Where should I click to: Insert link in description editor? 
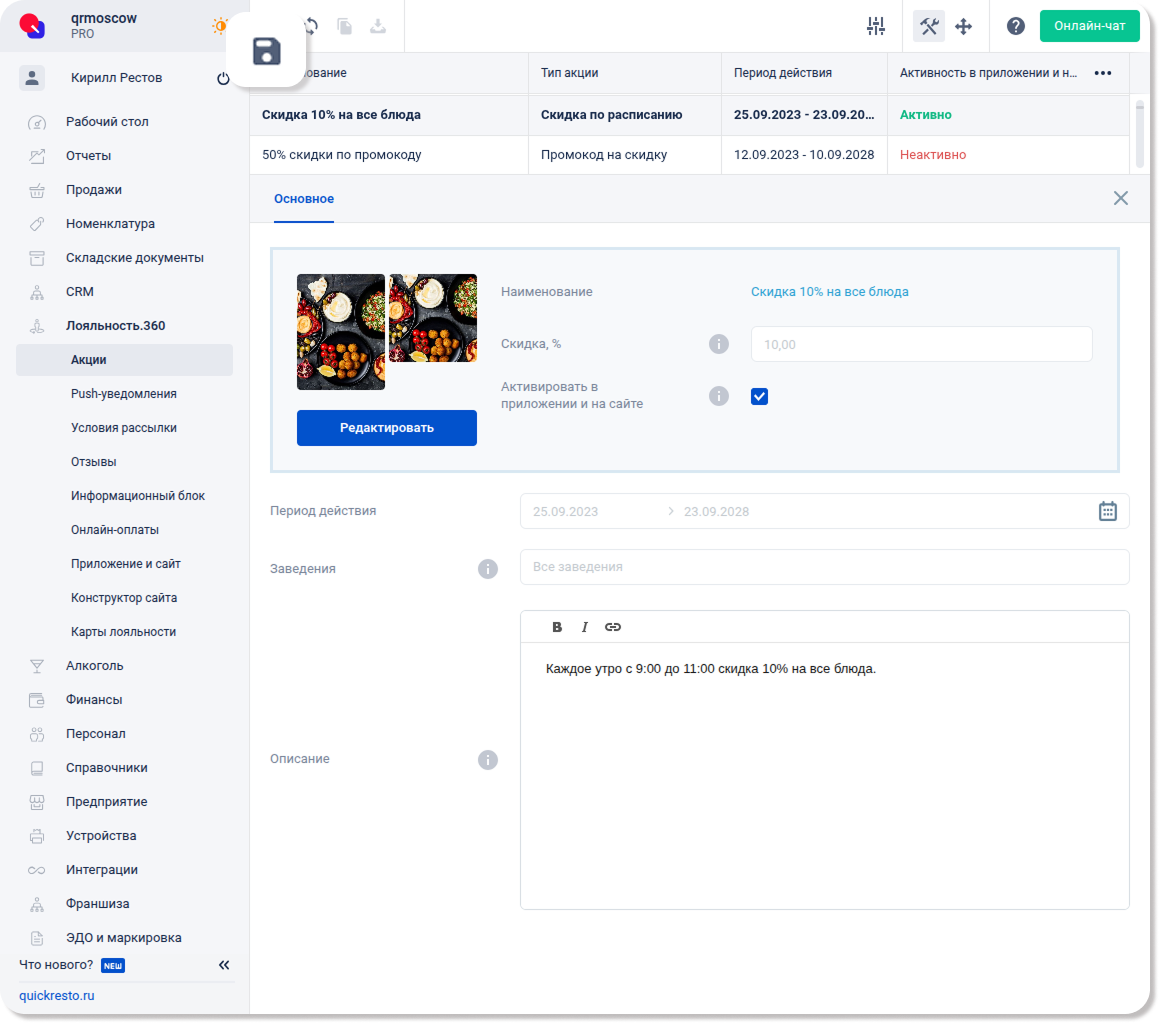[x=613, y=627]
